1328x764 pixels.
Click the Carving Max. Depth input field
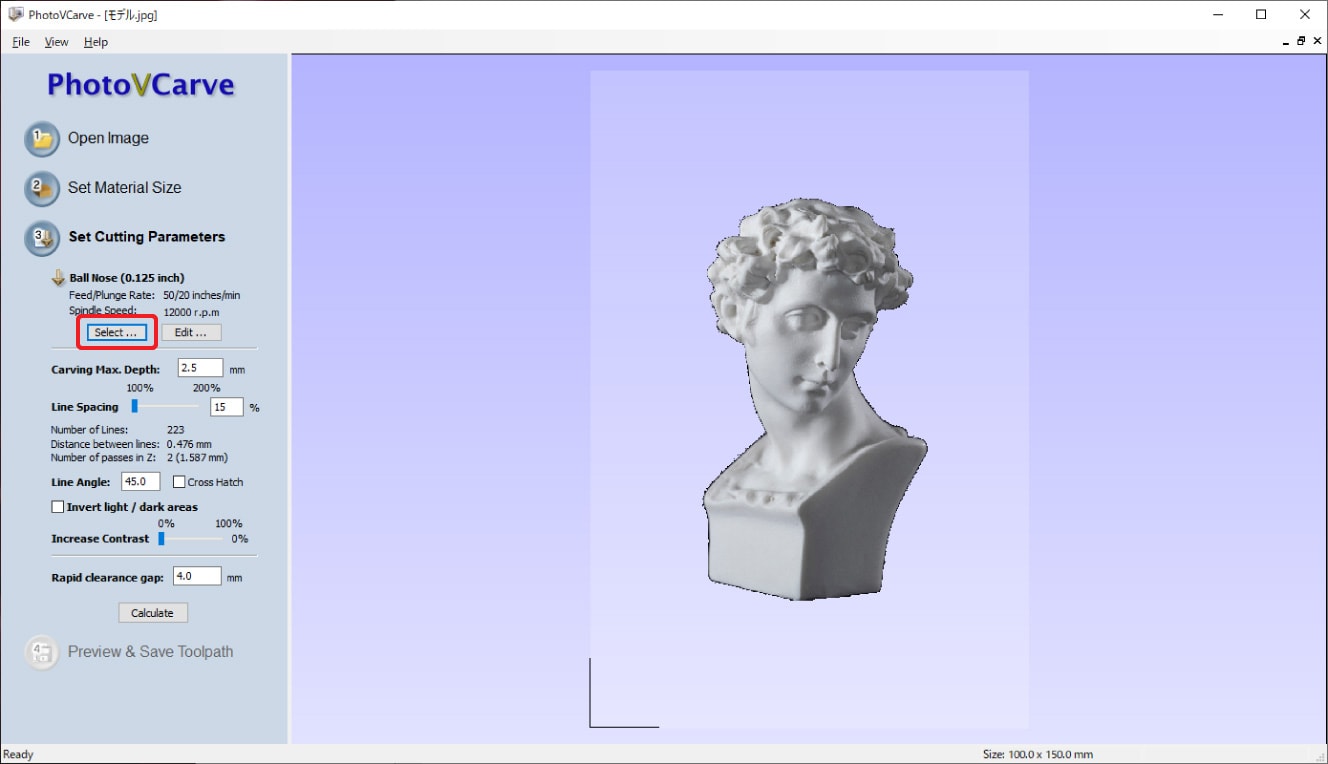[200, 368]
